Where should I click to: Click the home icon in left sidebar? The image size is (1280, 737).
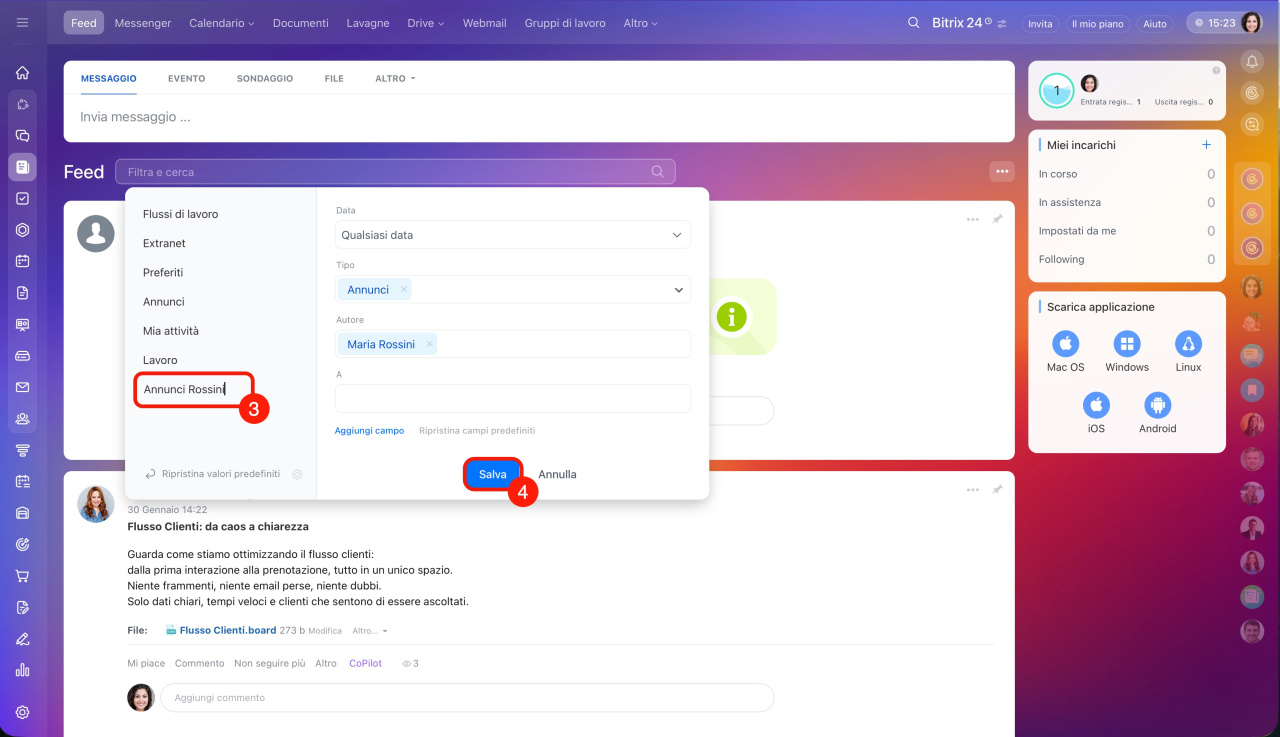[22, 72]
